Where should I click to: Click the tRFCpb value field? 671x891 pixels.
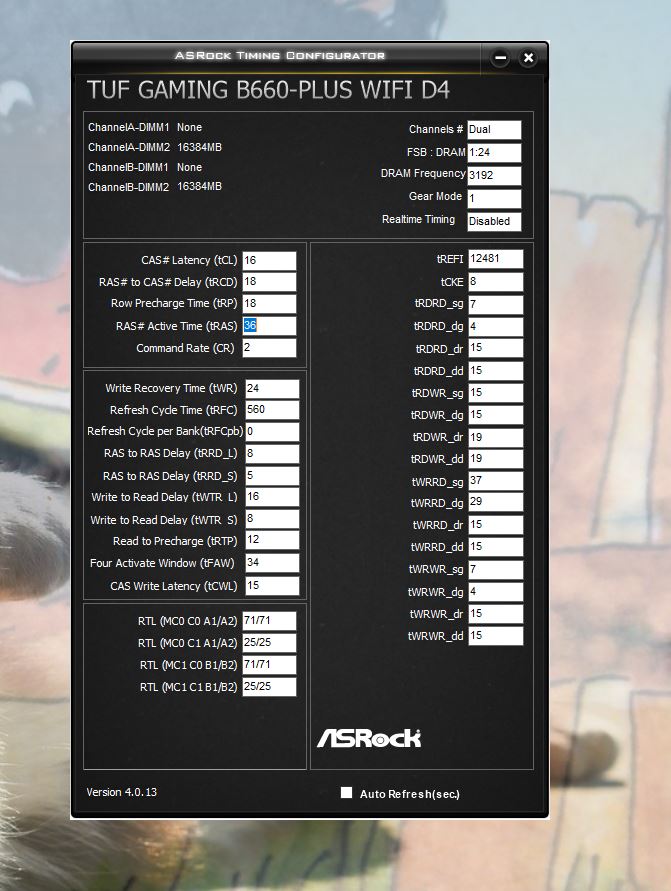pos(272,432)
